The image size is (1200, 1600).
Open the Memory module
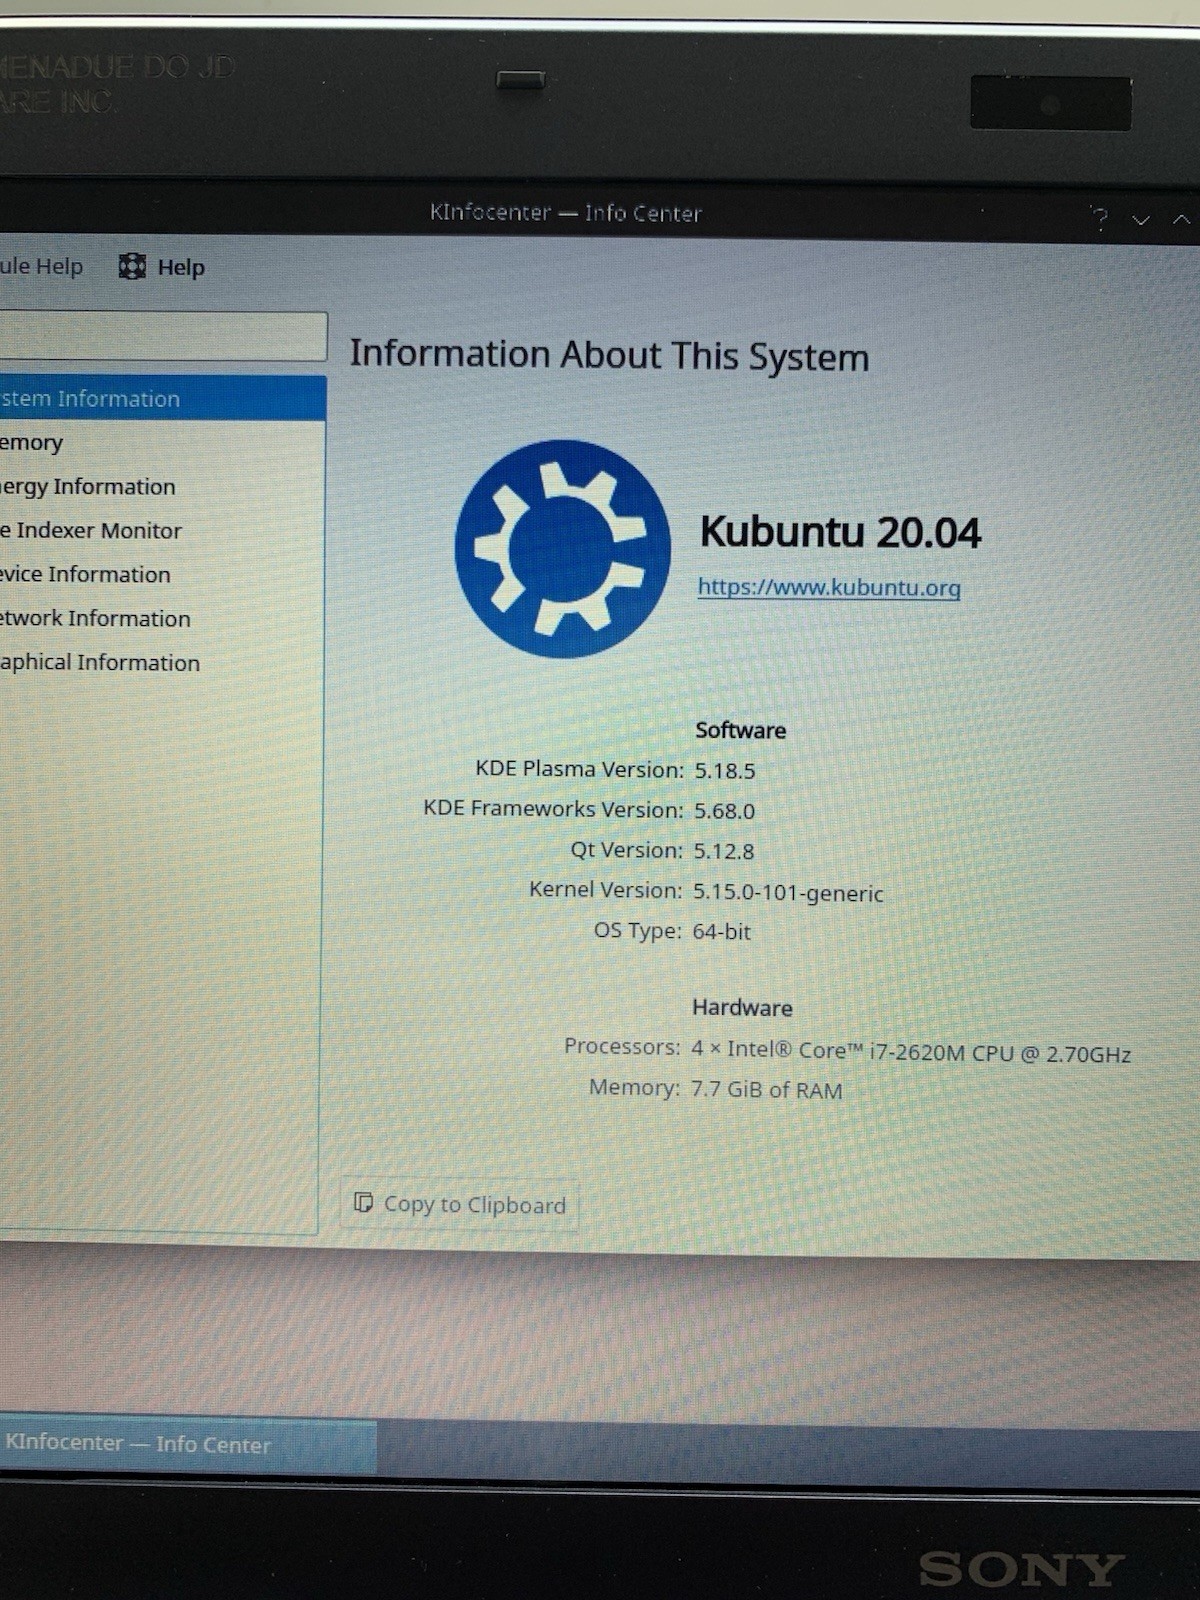click(x=162, y=442)
